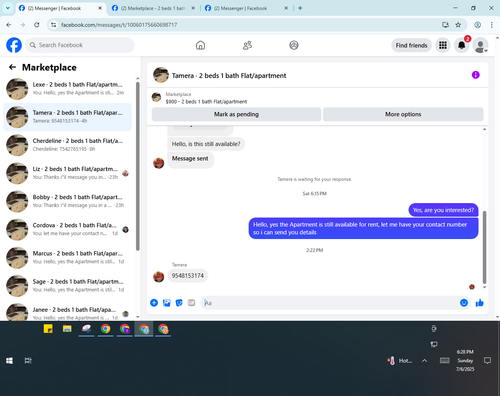Open the Chrome three-dot menu

click(491, 25)
